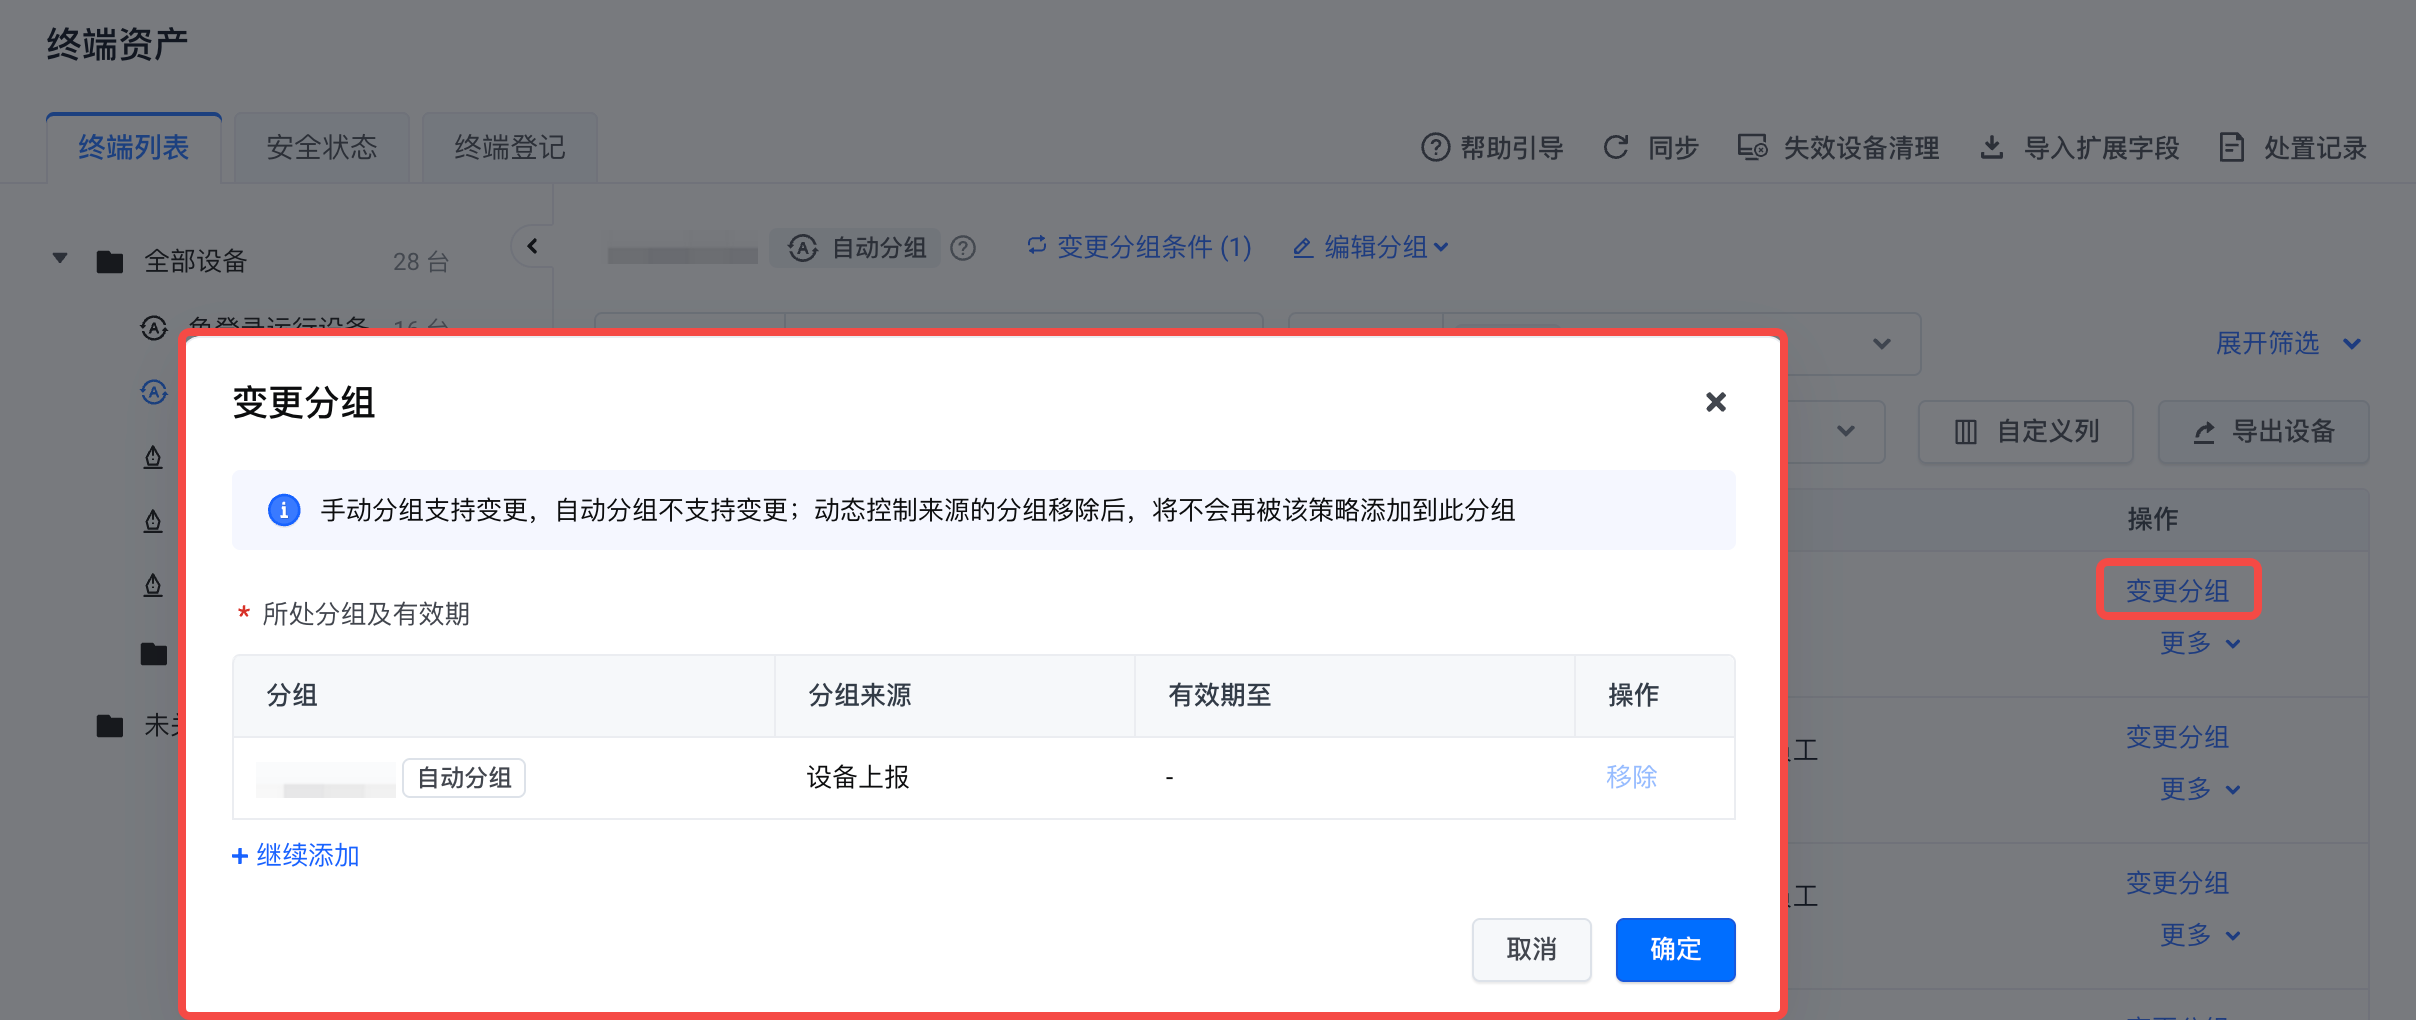Click the blue info icon in the notice
This screenshot has height=1020, width=2416.
click(284, 510)
